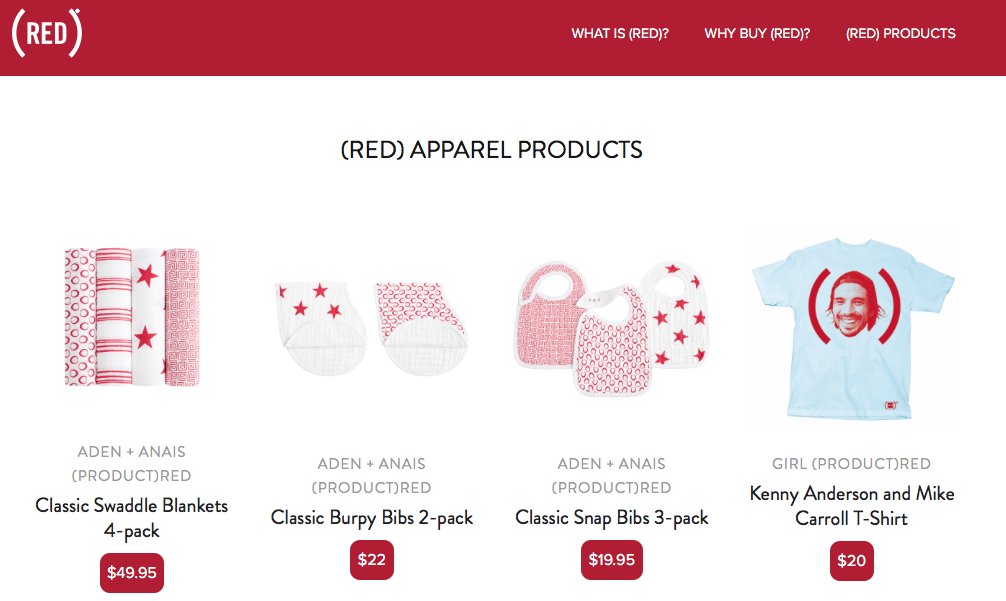Viewport: 1006px width, 601px height.
Task: Click ADEN + ANAIS label above Burpy Bibs
Action: tap(371, 464)
